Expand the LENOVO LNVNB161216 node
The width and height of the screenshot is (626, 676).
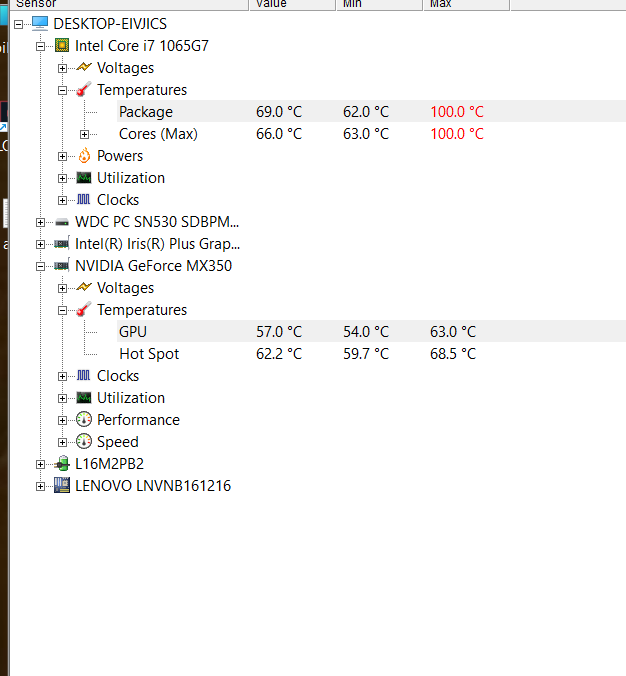pyautogui.click(x=41, y=486)
